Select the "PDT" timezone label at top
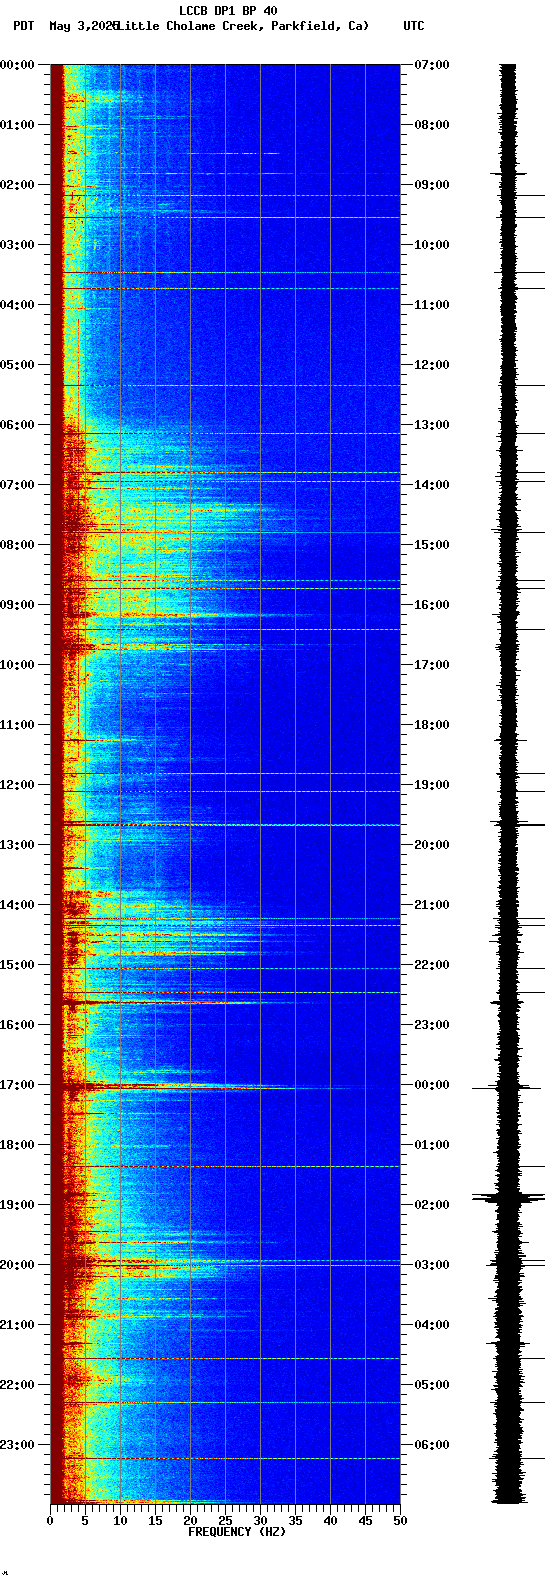 coord(23,26)
